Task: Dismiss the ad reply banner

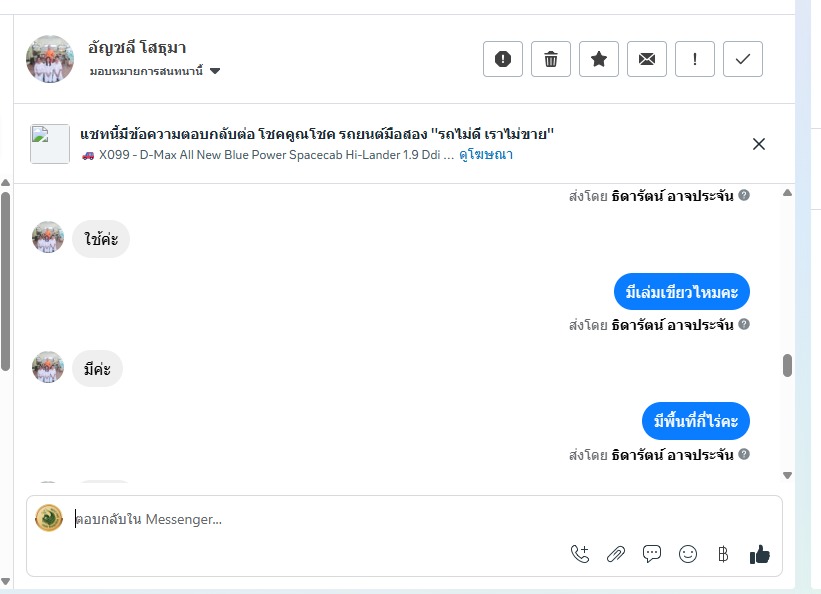Action: point(758,144)
